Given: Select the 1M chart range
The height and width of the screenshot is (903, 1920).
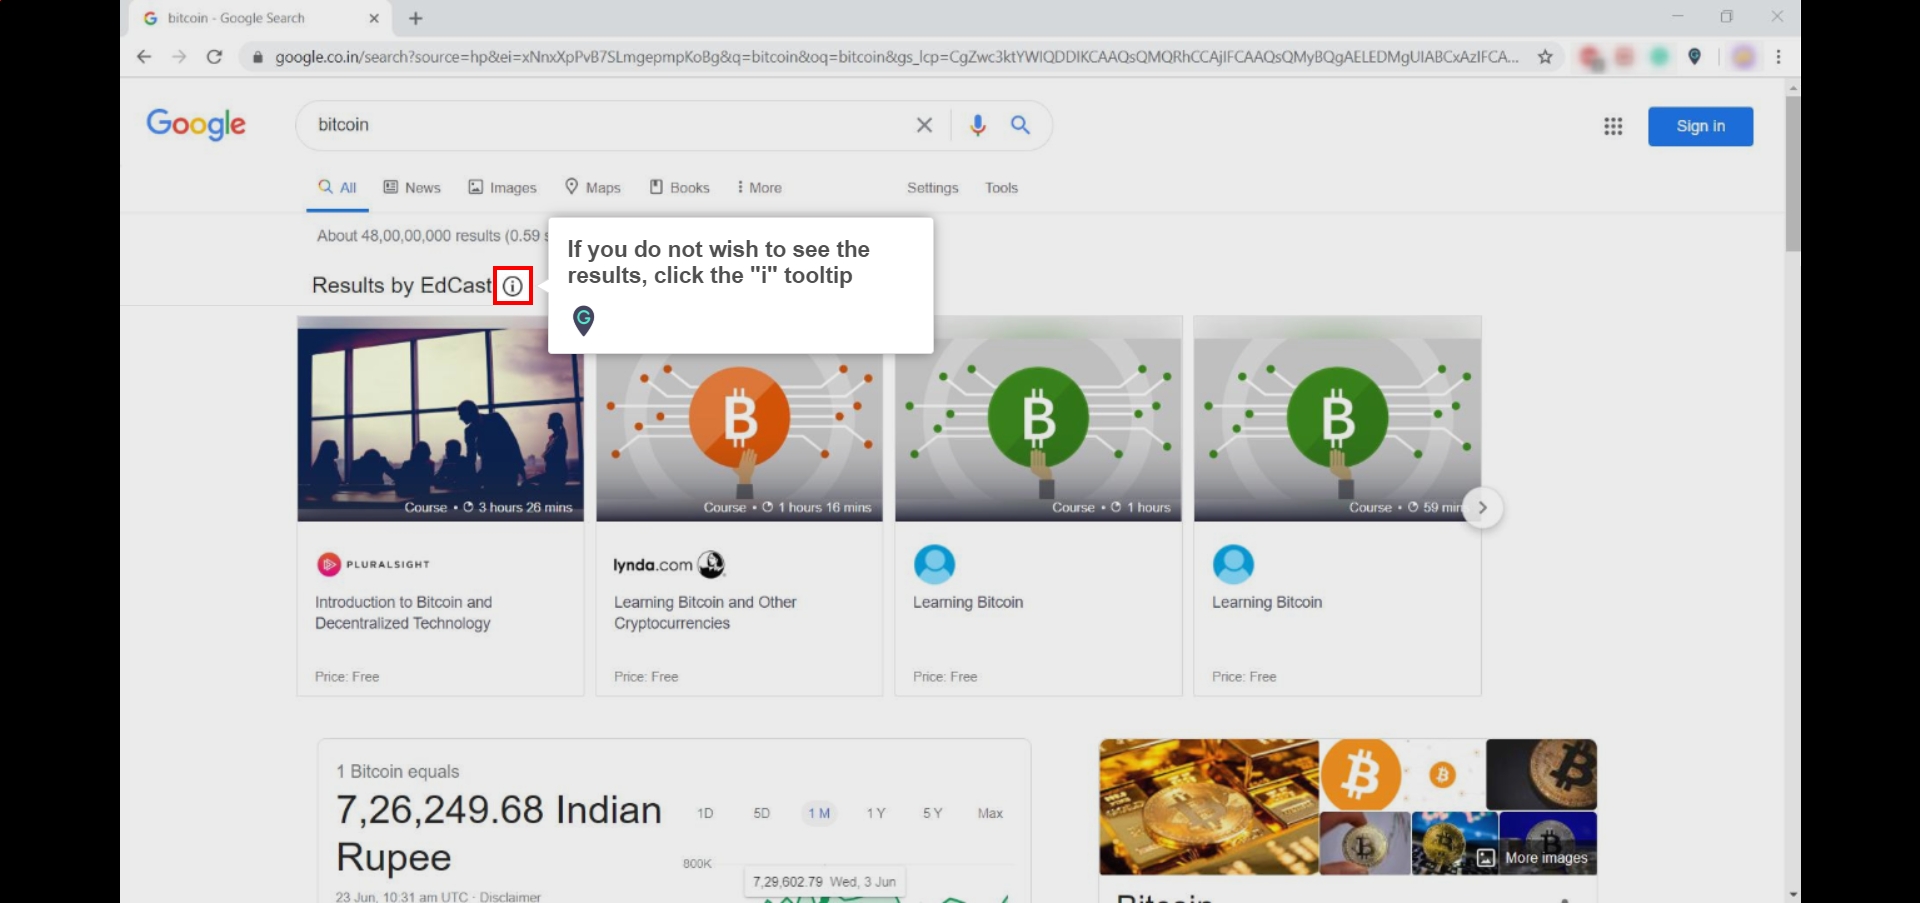Looking at the screenshot, I should point(819,813).
